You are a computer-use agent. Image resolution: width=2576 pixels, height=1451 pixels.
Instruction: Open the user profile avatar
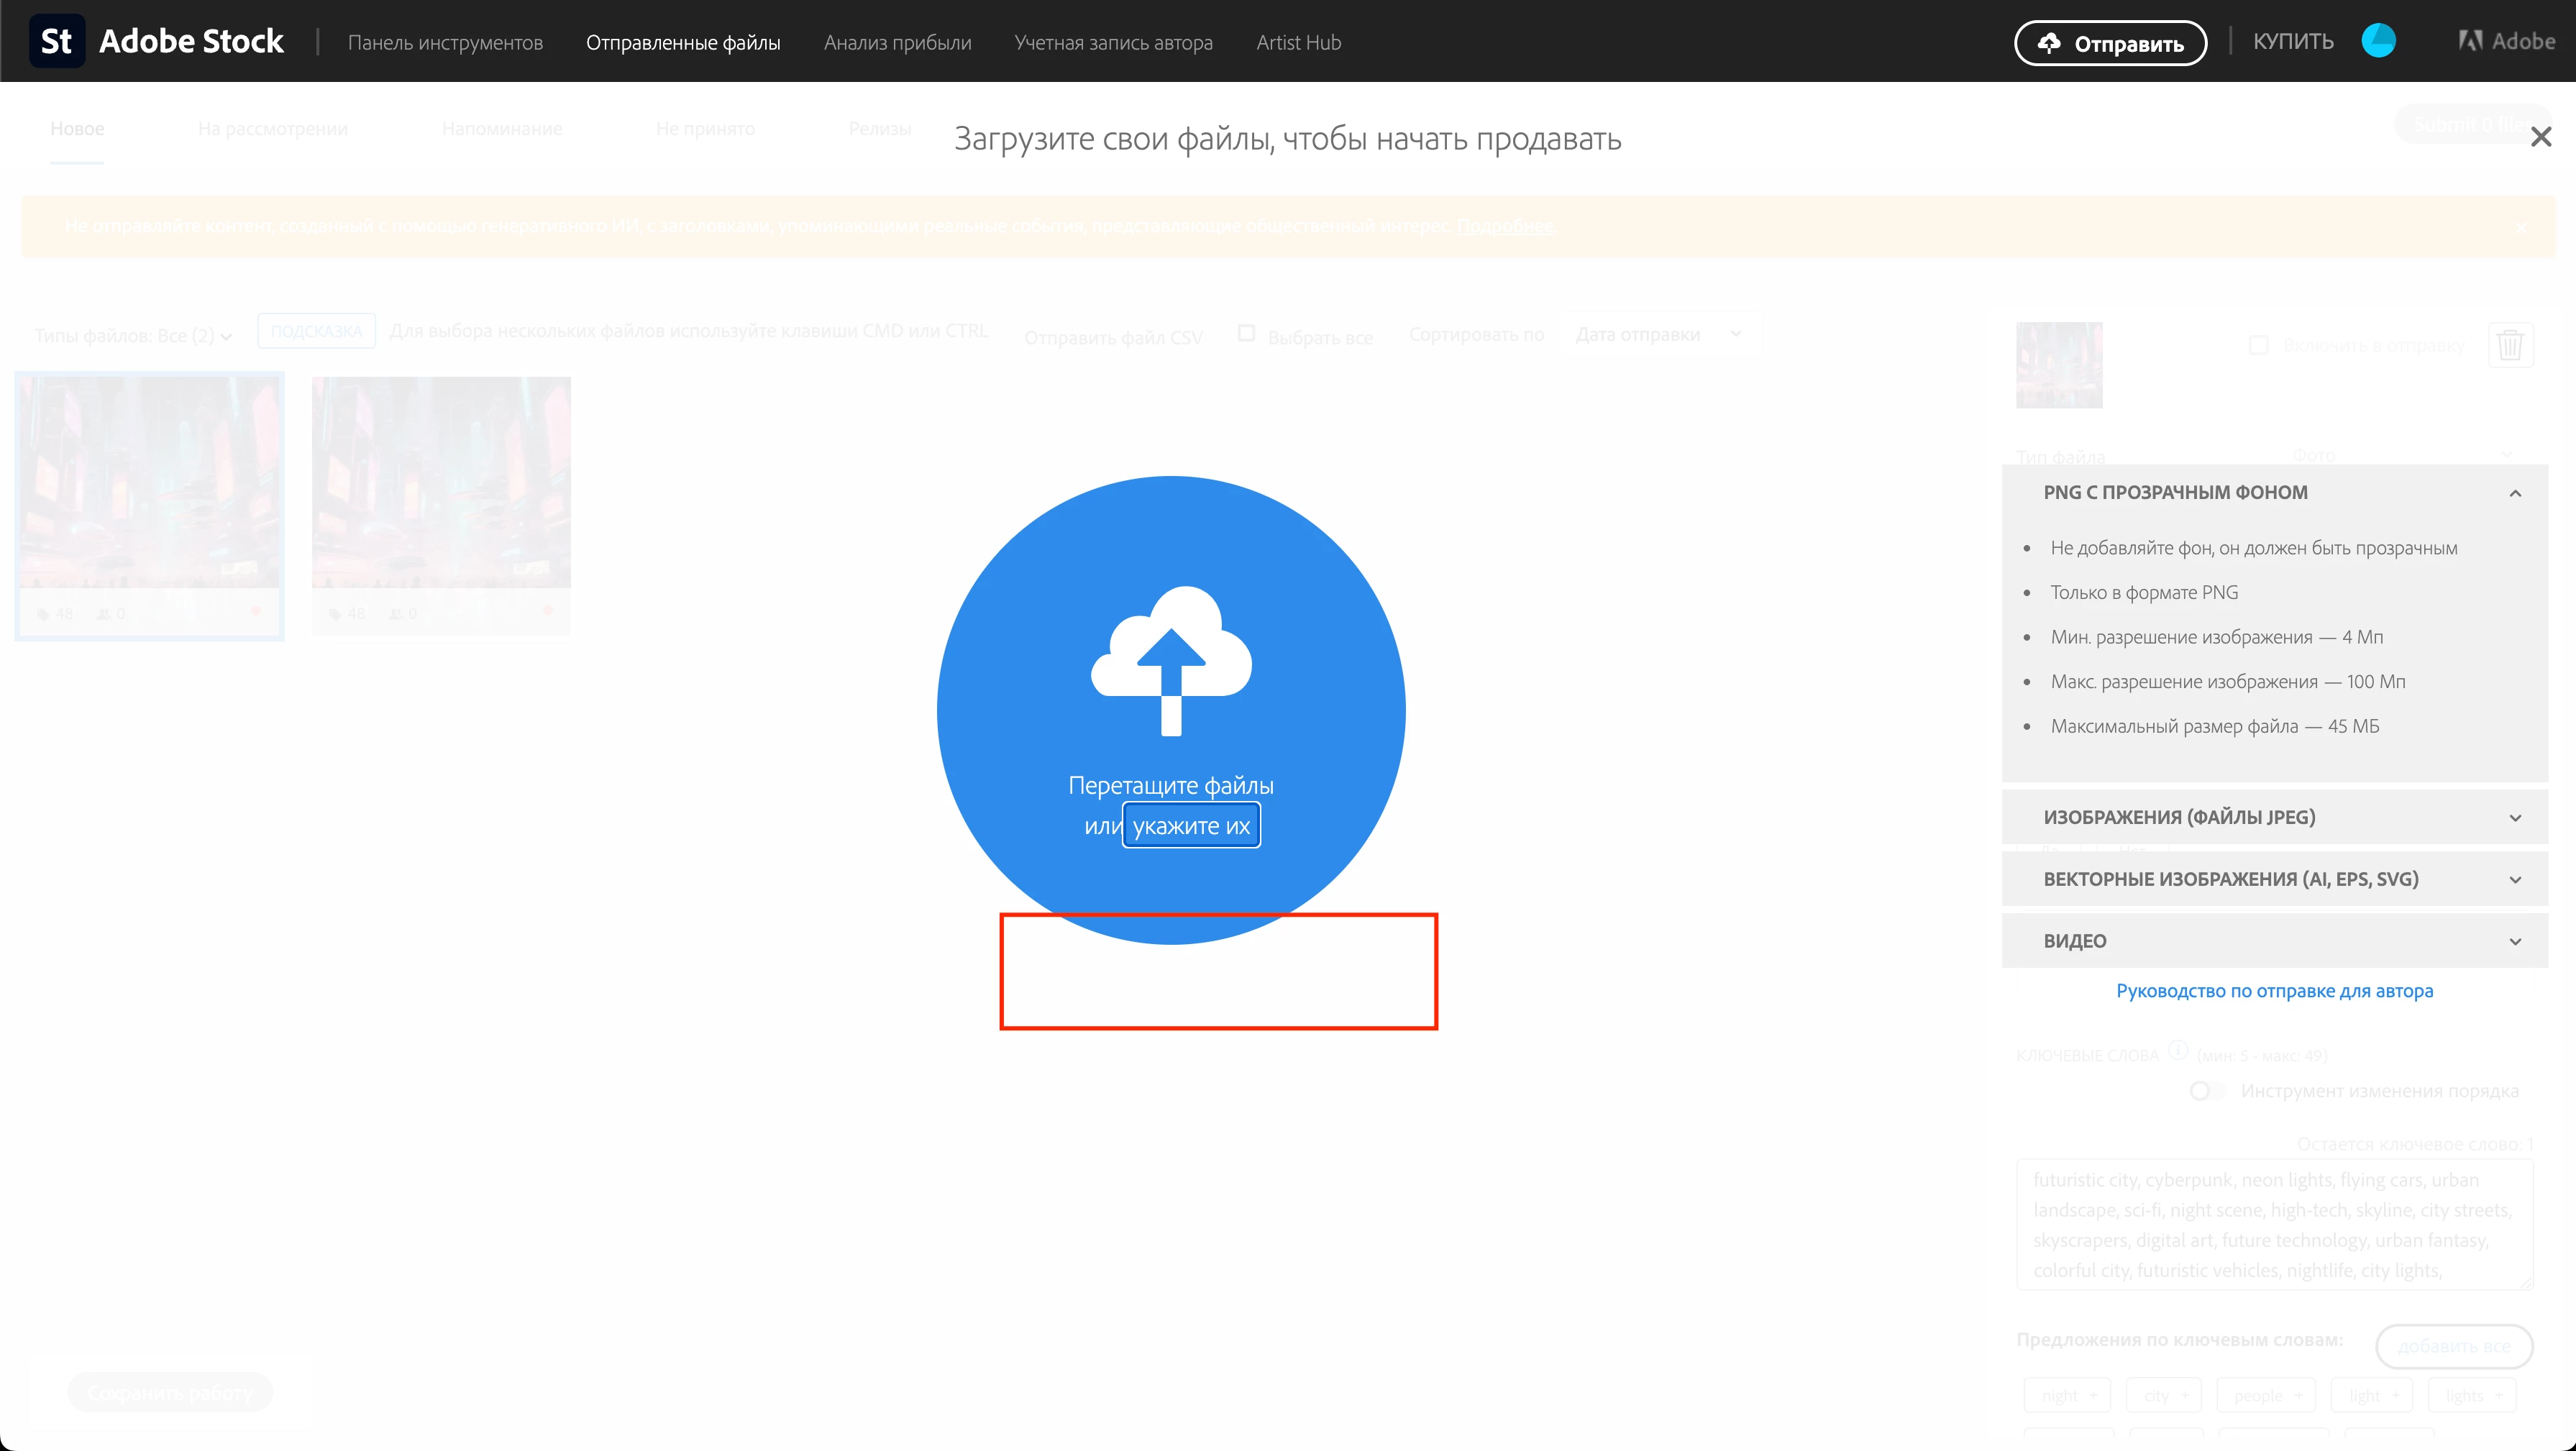(x=2378, y=41)
